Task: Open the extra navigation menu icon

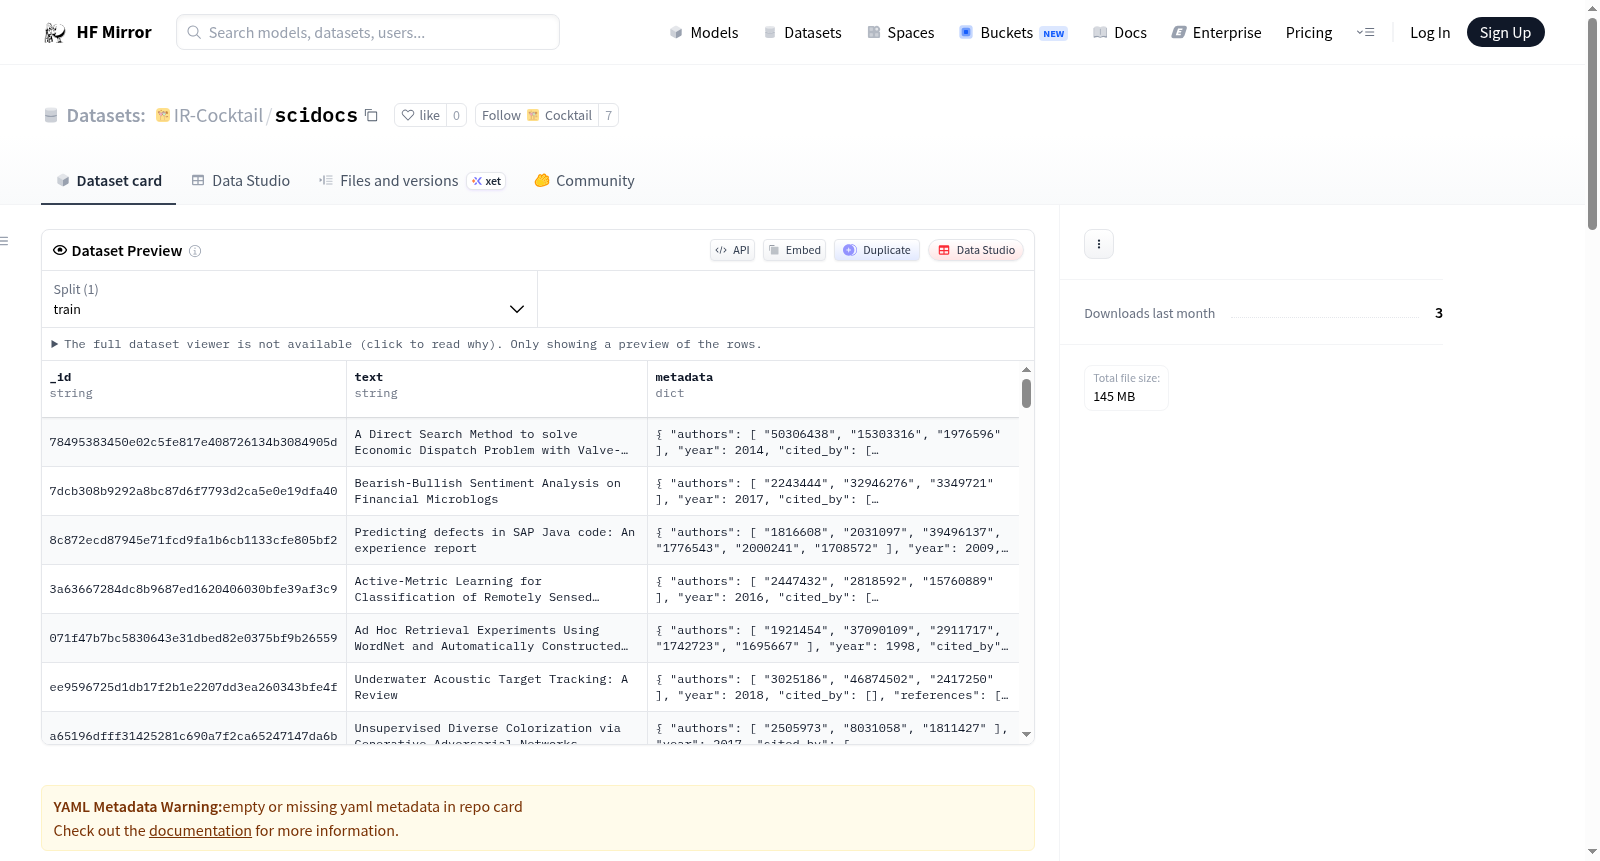Action: click(1365, 33)
